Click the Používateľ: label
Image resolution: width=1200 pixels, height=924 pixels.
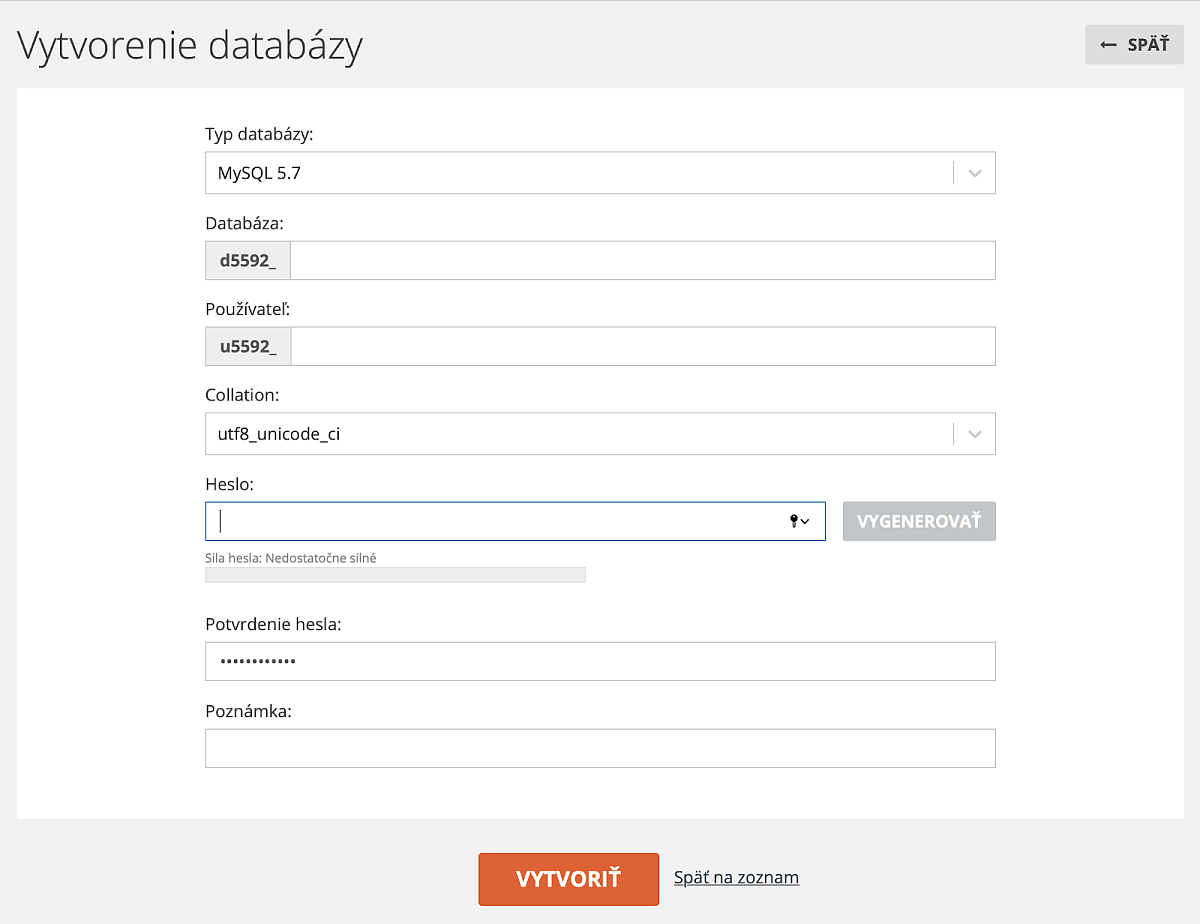pos(247,309)
